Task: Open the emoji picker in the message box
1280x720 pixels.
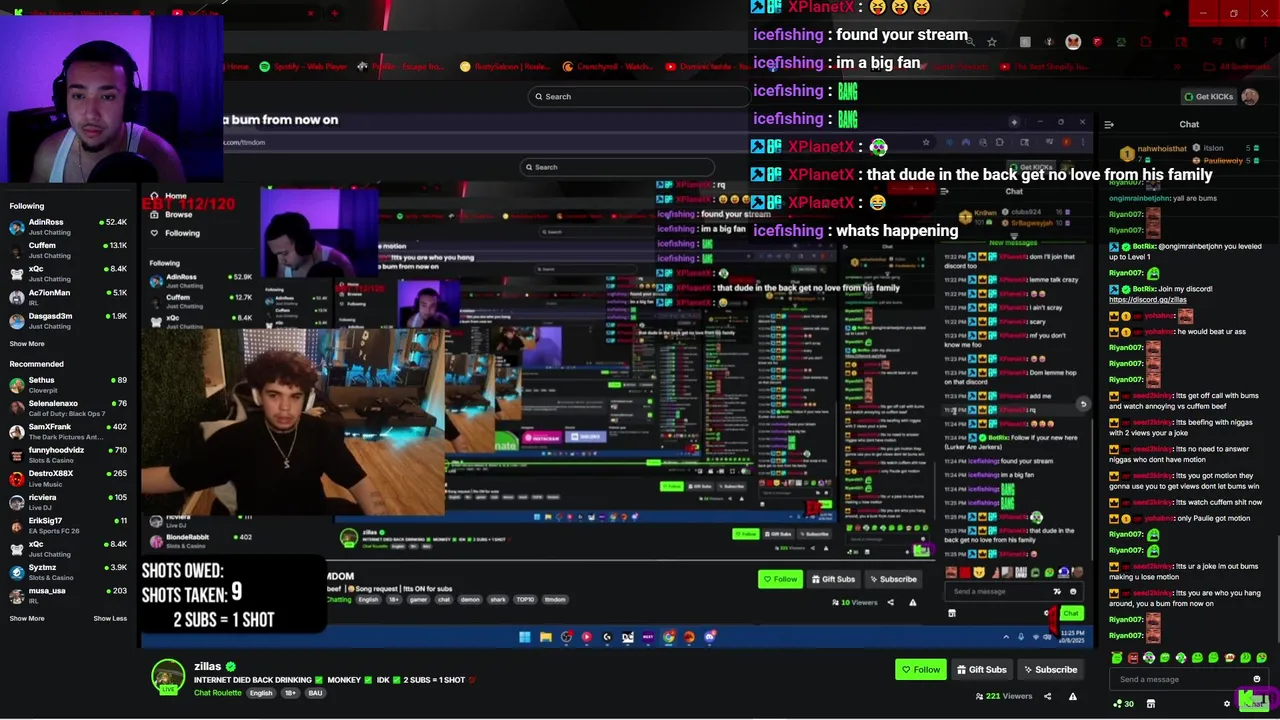Action: [x=1257, y=679]
